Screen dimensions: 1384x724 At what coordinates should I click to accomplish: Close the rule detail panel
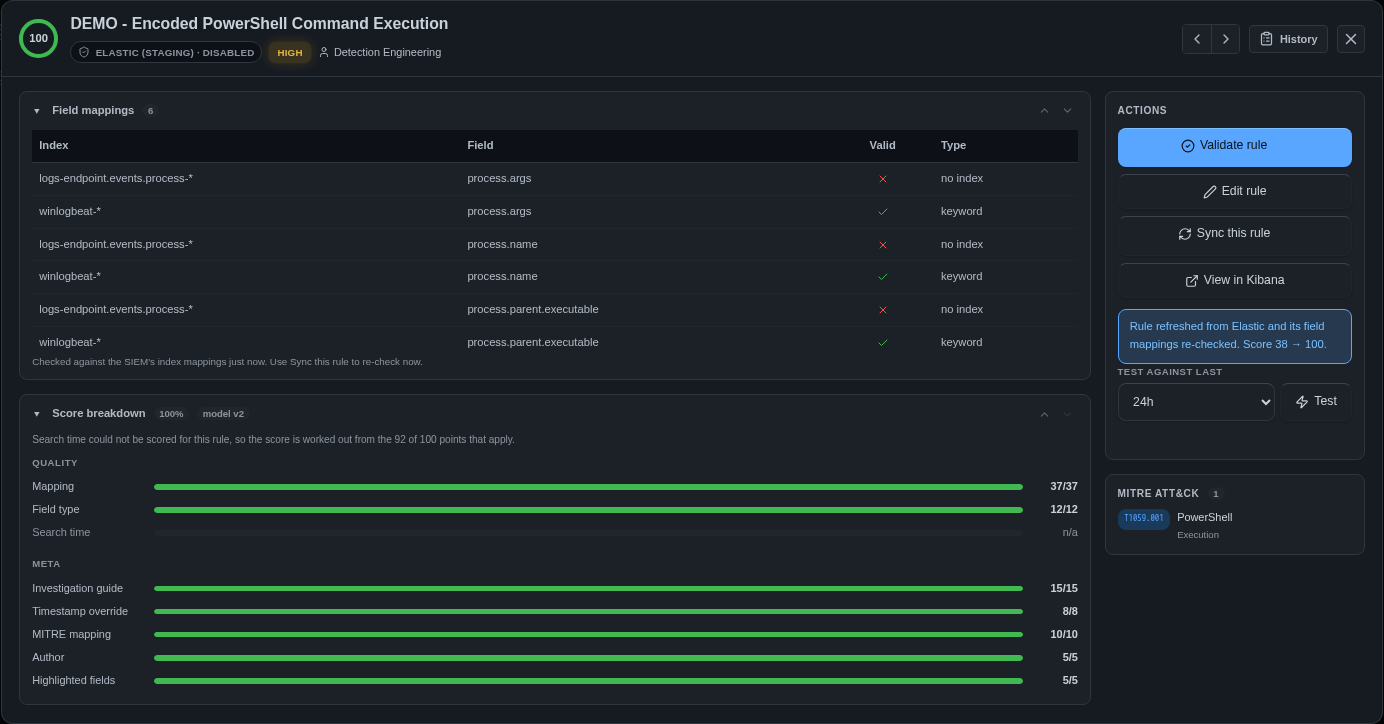(x=1351, y=39)
